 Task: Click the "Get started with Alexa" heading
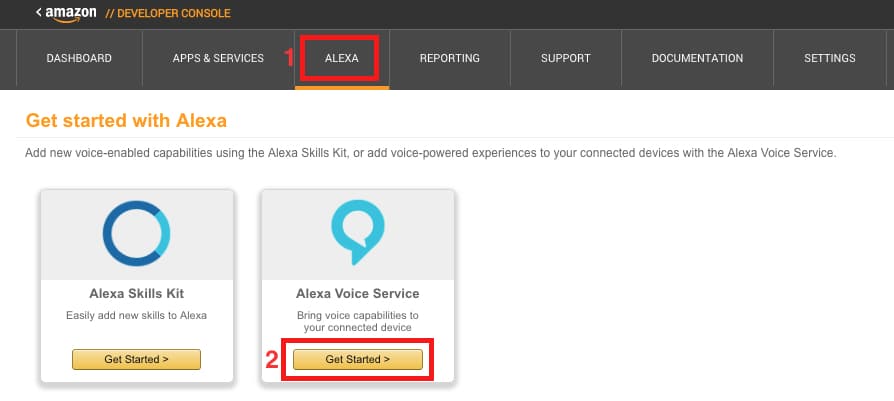click(126, 121)
